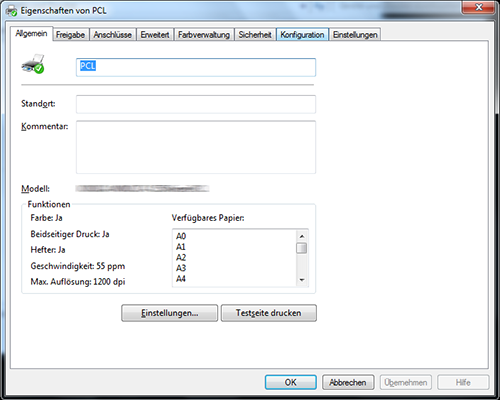Select A2 in available paper list
This screenshot has width=500, height=400.
tap(181, 258)
